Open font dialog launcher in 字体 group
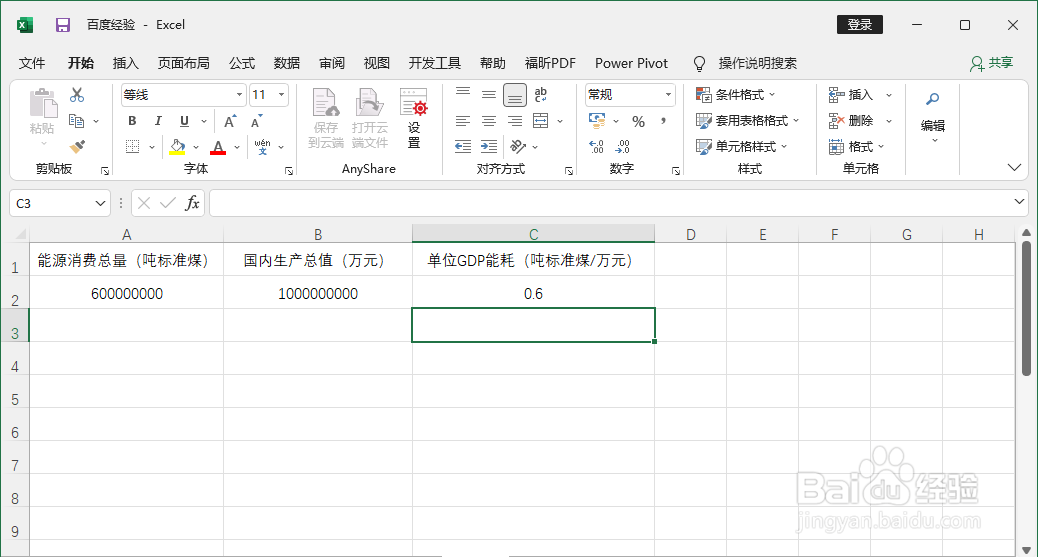The image size is (1038, 557). pos(289,171)
